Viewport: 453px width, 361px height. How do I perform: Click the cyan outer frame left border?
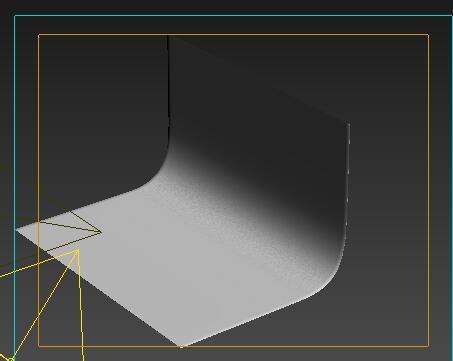point(15,187)
